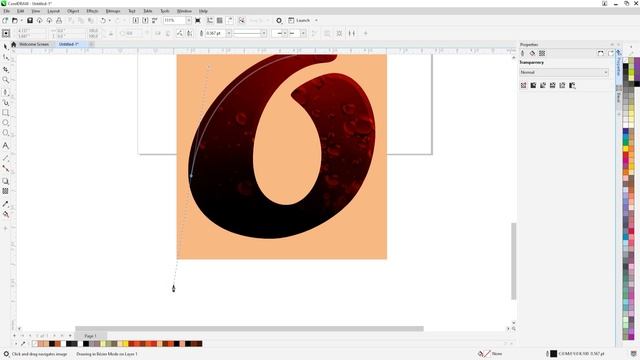Select the Parallel Dimension line tool
Image resolution: width=640 pixels, height=360 pixels.
[6, 158]
